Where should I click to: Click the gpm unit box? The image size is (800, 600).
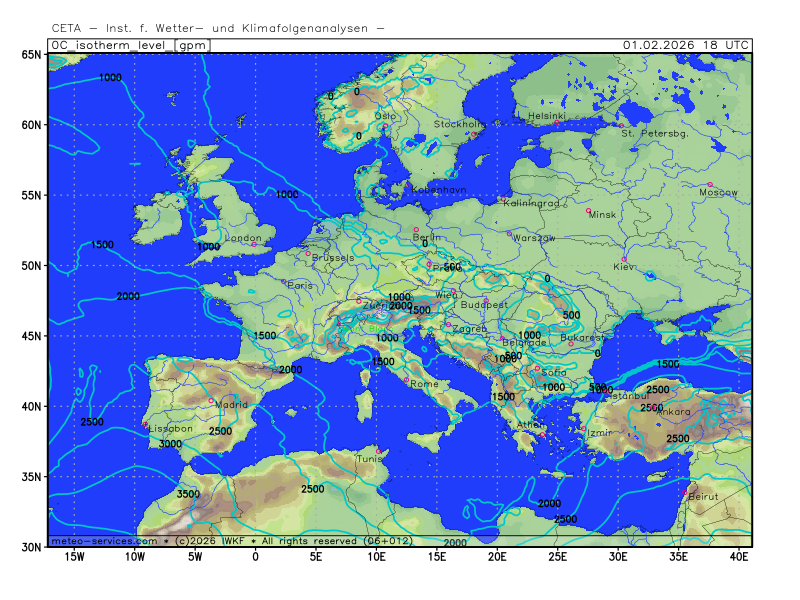[191, 45]
